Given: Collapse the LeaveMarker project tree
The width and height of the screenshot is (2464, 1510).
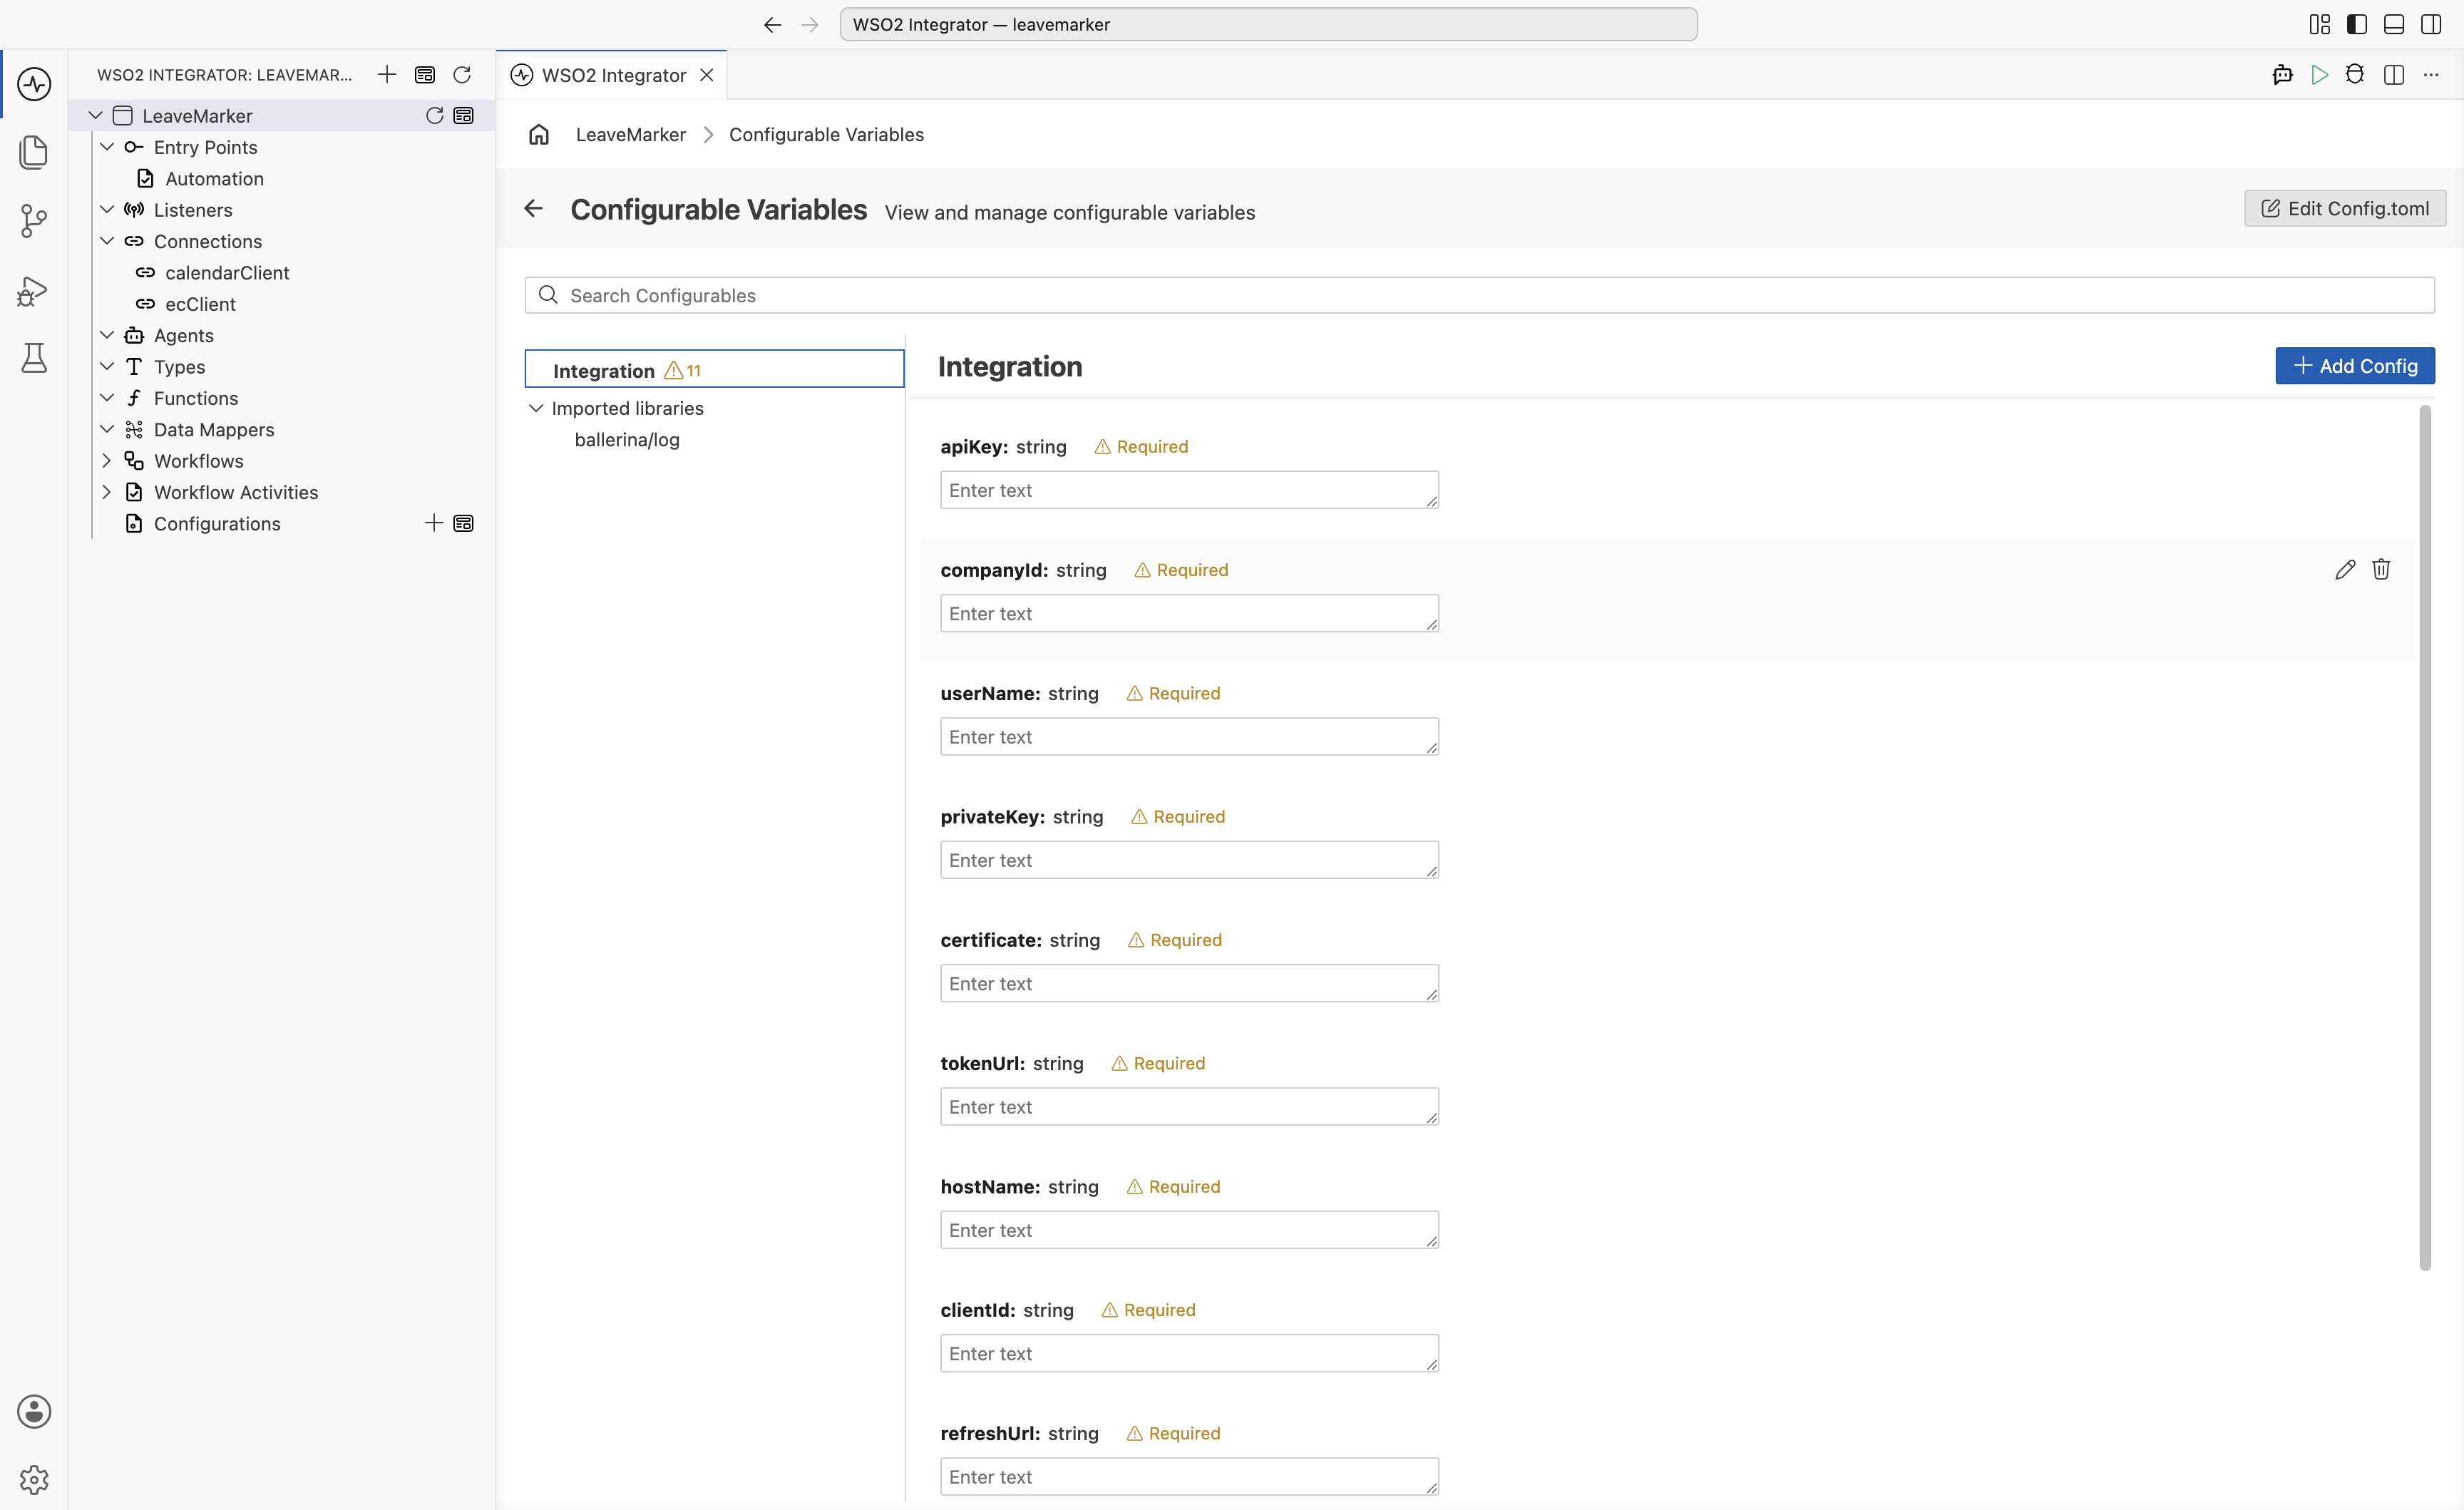Looking at the screenshot, I should [x=96, y=115].
